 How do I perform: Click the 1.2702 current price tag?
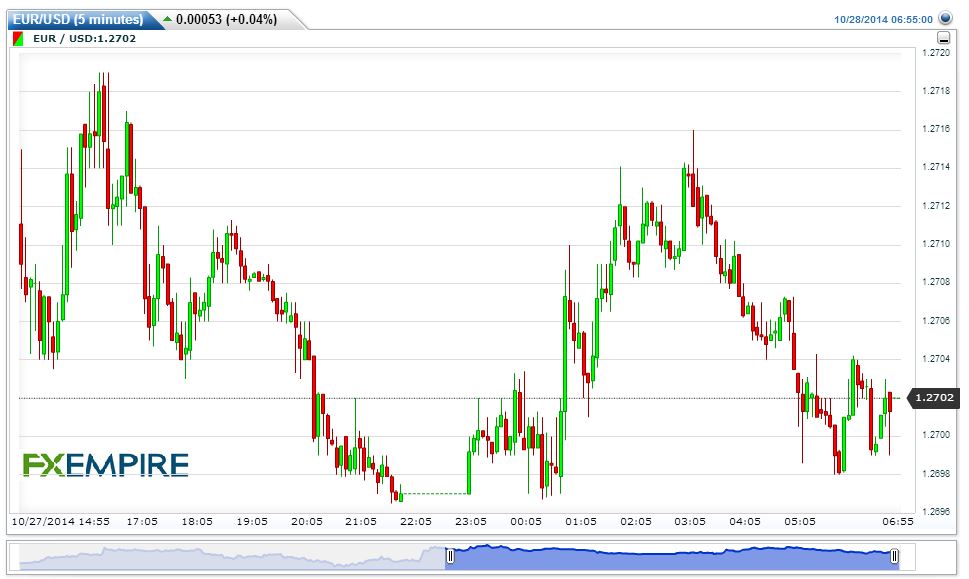(x=934, y=397)
